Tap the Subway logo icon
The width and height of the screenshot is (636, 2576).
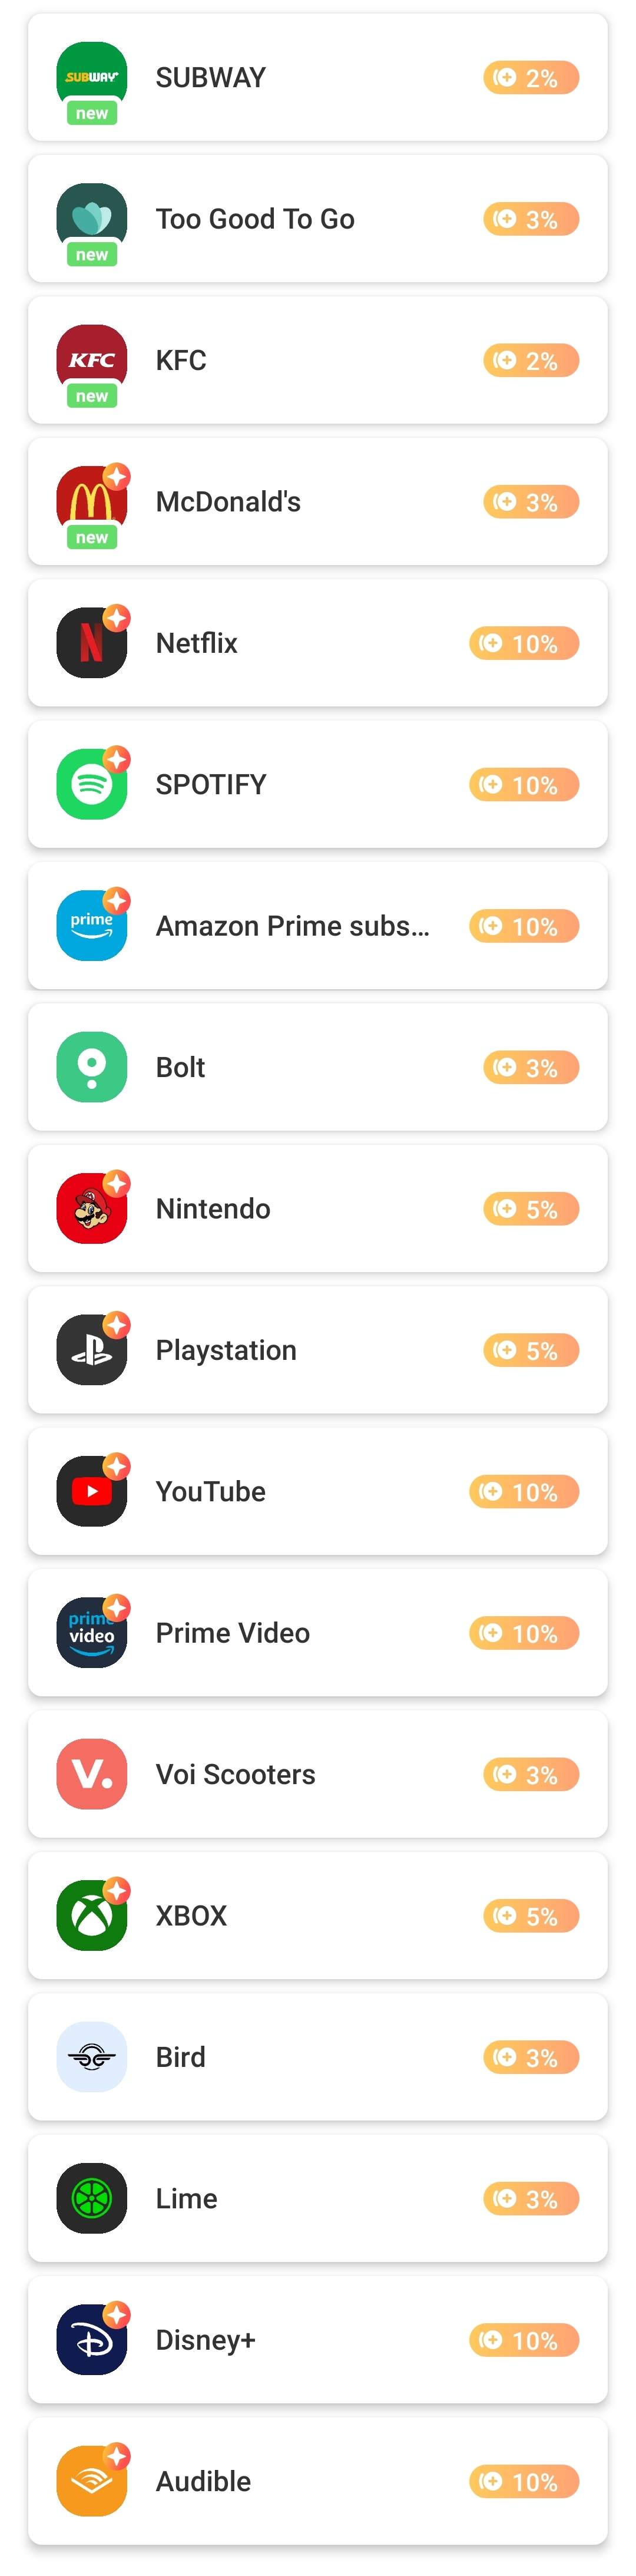[x=91, y=77]
